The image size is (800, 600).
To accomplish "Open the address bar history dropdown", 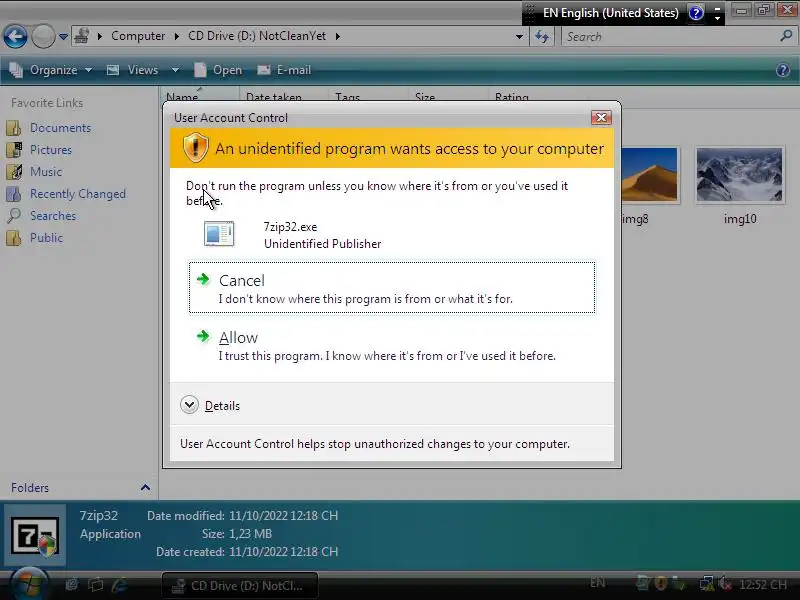I will [519, 37].
